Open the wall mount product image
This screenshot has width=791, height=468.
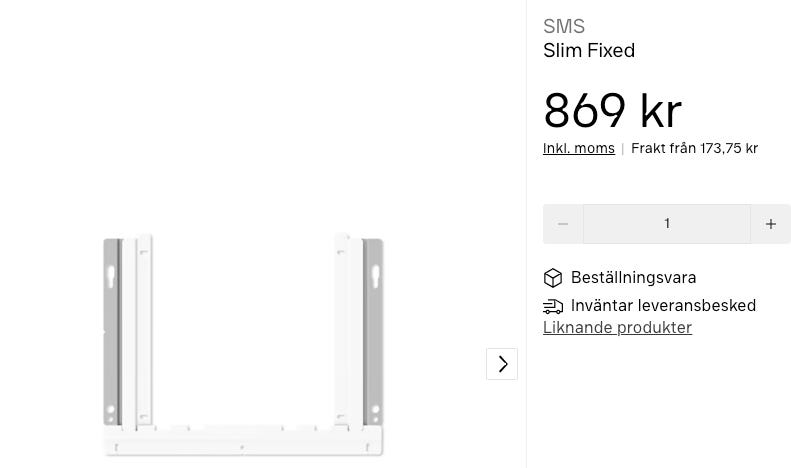tap(243, 345)
